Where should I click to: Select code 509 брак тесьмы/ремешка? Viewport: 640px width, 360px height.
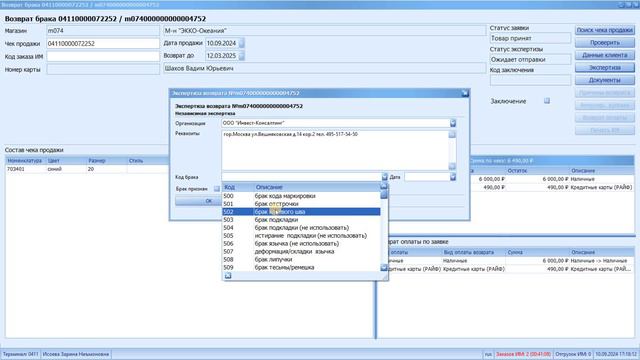tap(301, 267)
